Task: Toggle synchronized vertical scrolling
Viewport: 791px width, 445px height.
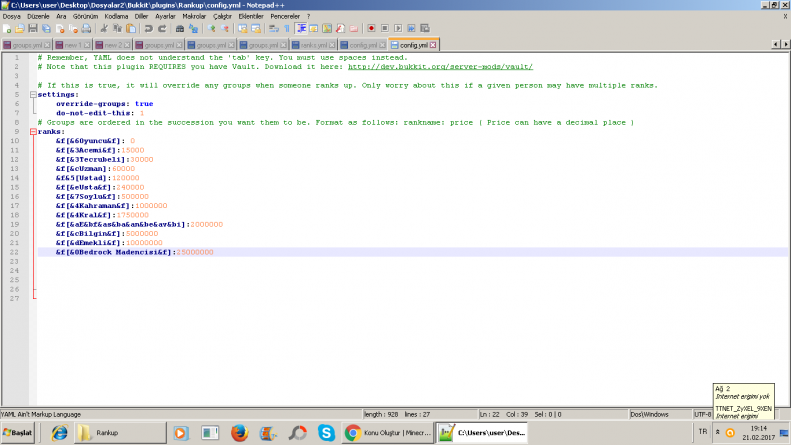Action: coord(243,29)
